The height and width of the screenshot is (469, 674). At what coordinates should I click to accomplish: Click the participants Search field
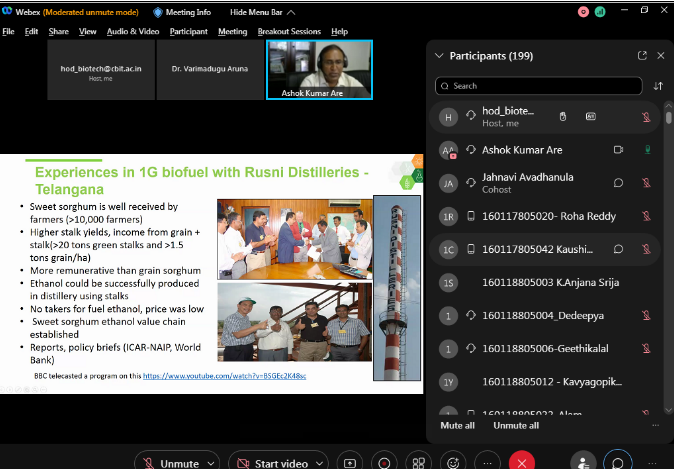539,86
